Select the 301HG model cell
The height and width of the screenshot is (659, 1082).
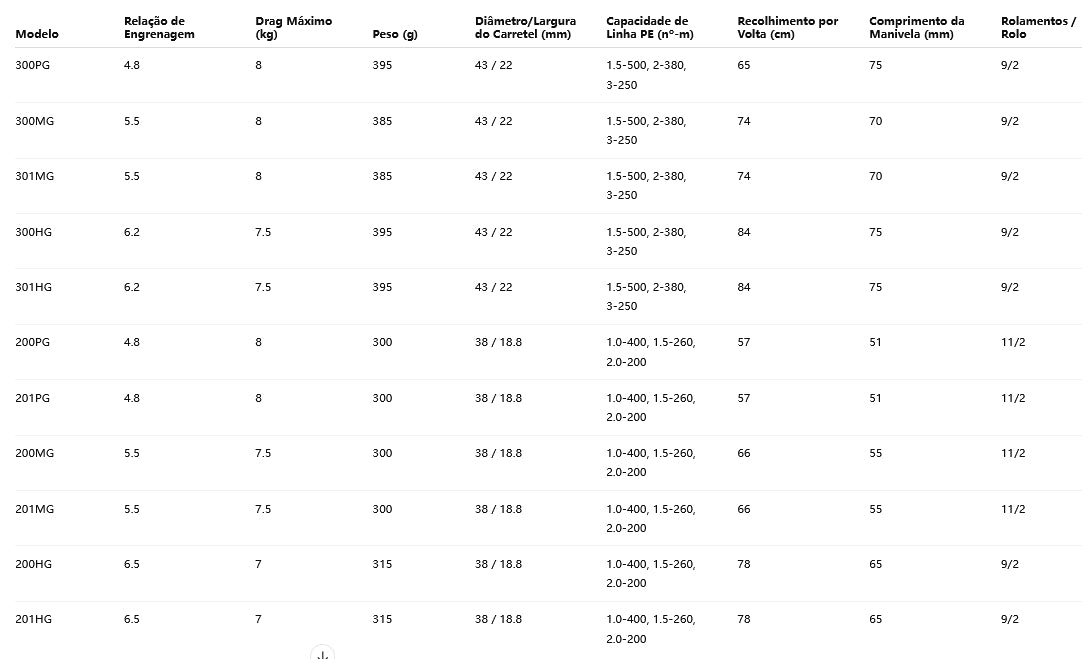click(33, 287)
